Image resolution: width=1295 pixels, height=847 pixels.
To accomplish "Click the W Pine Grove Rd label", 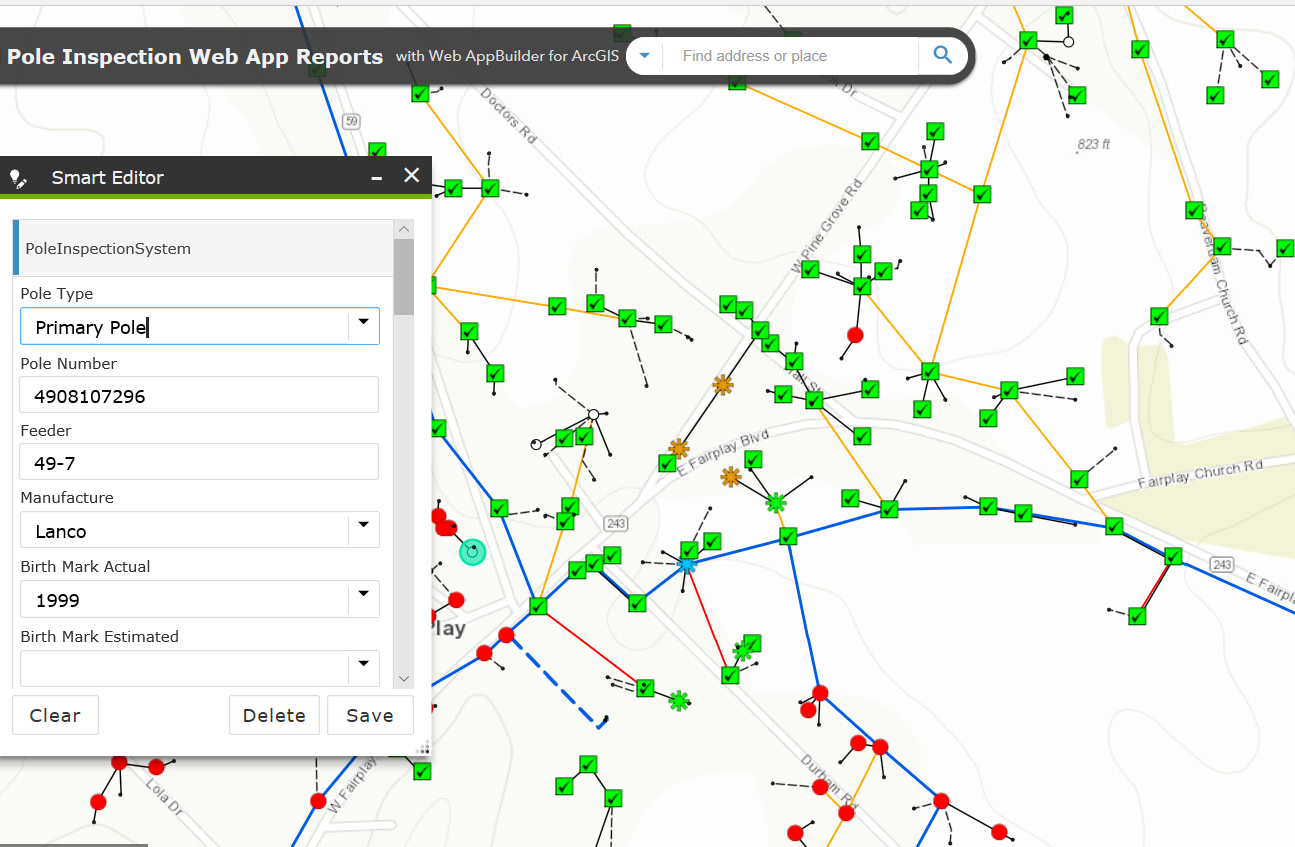I will pyautogui.click(x=826, y=227).
